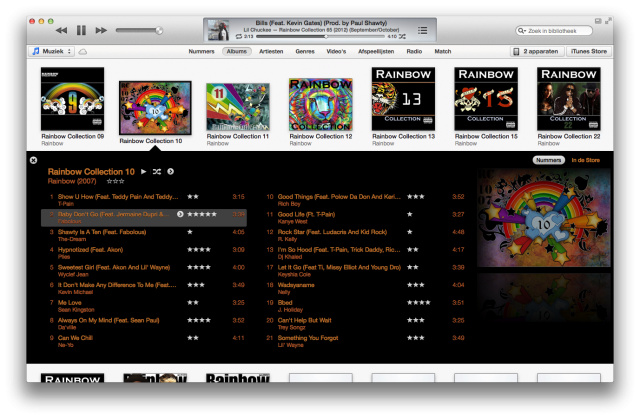Click the large Rainbow Collection 10 artwork
This screenshot has width=640, height=419.
(x=544, y=218)
